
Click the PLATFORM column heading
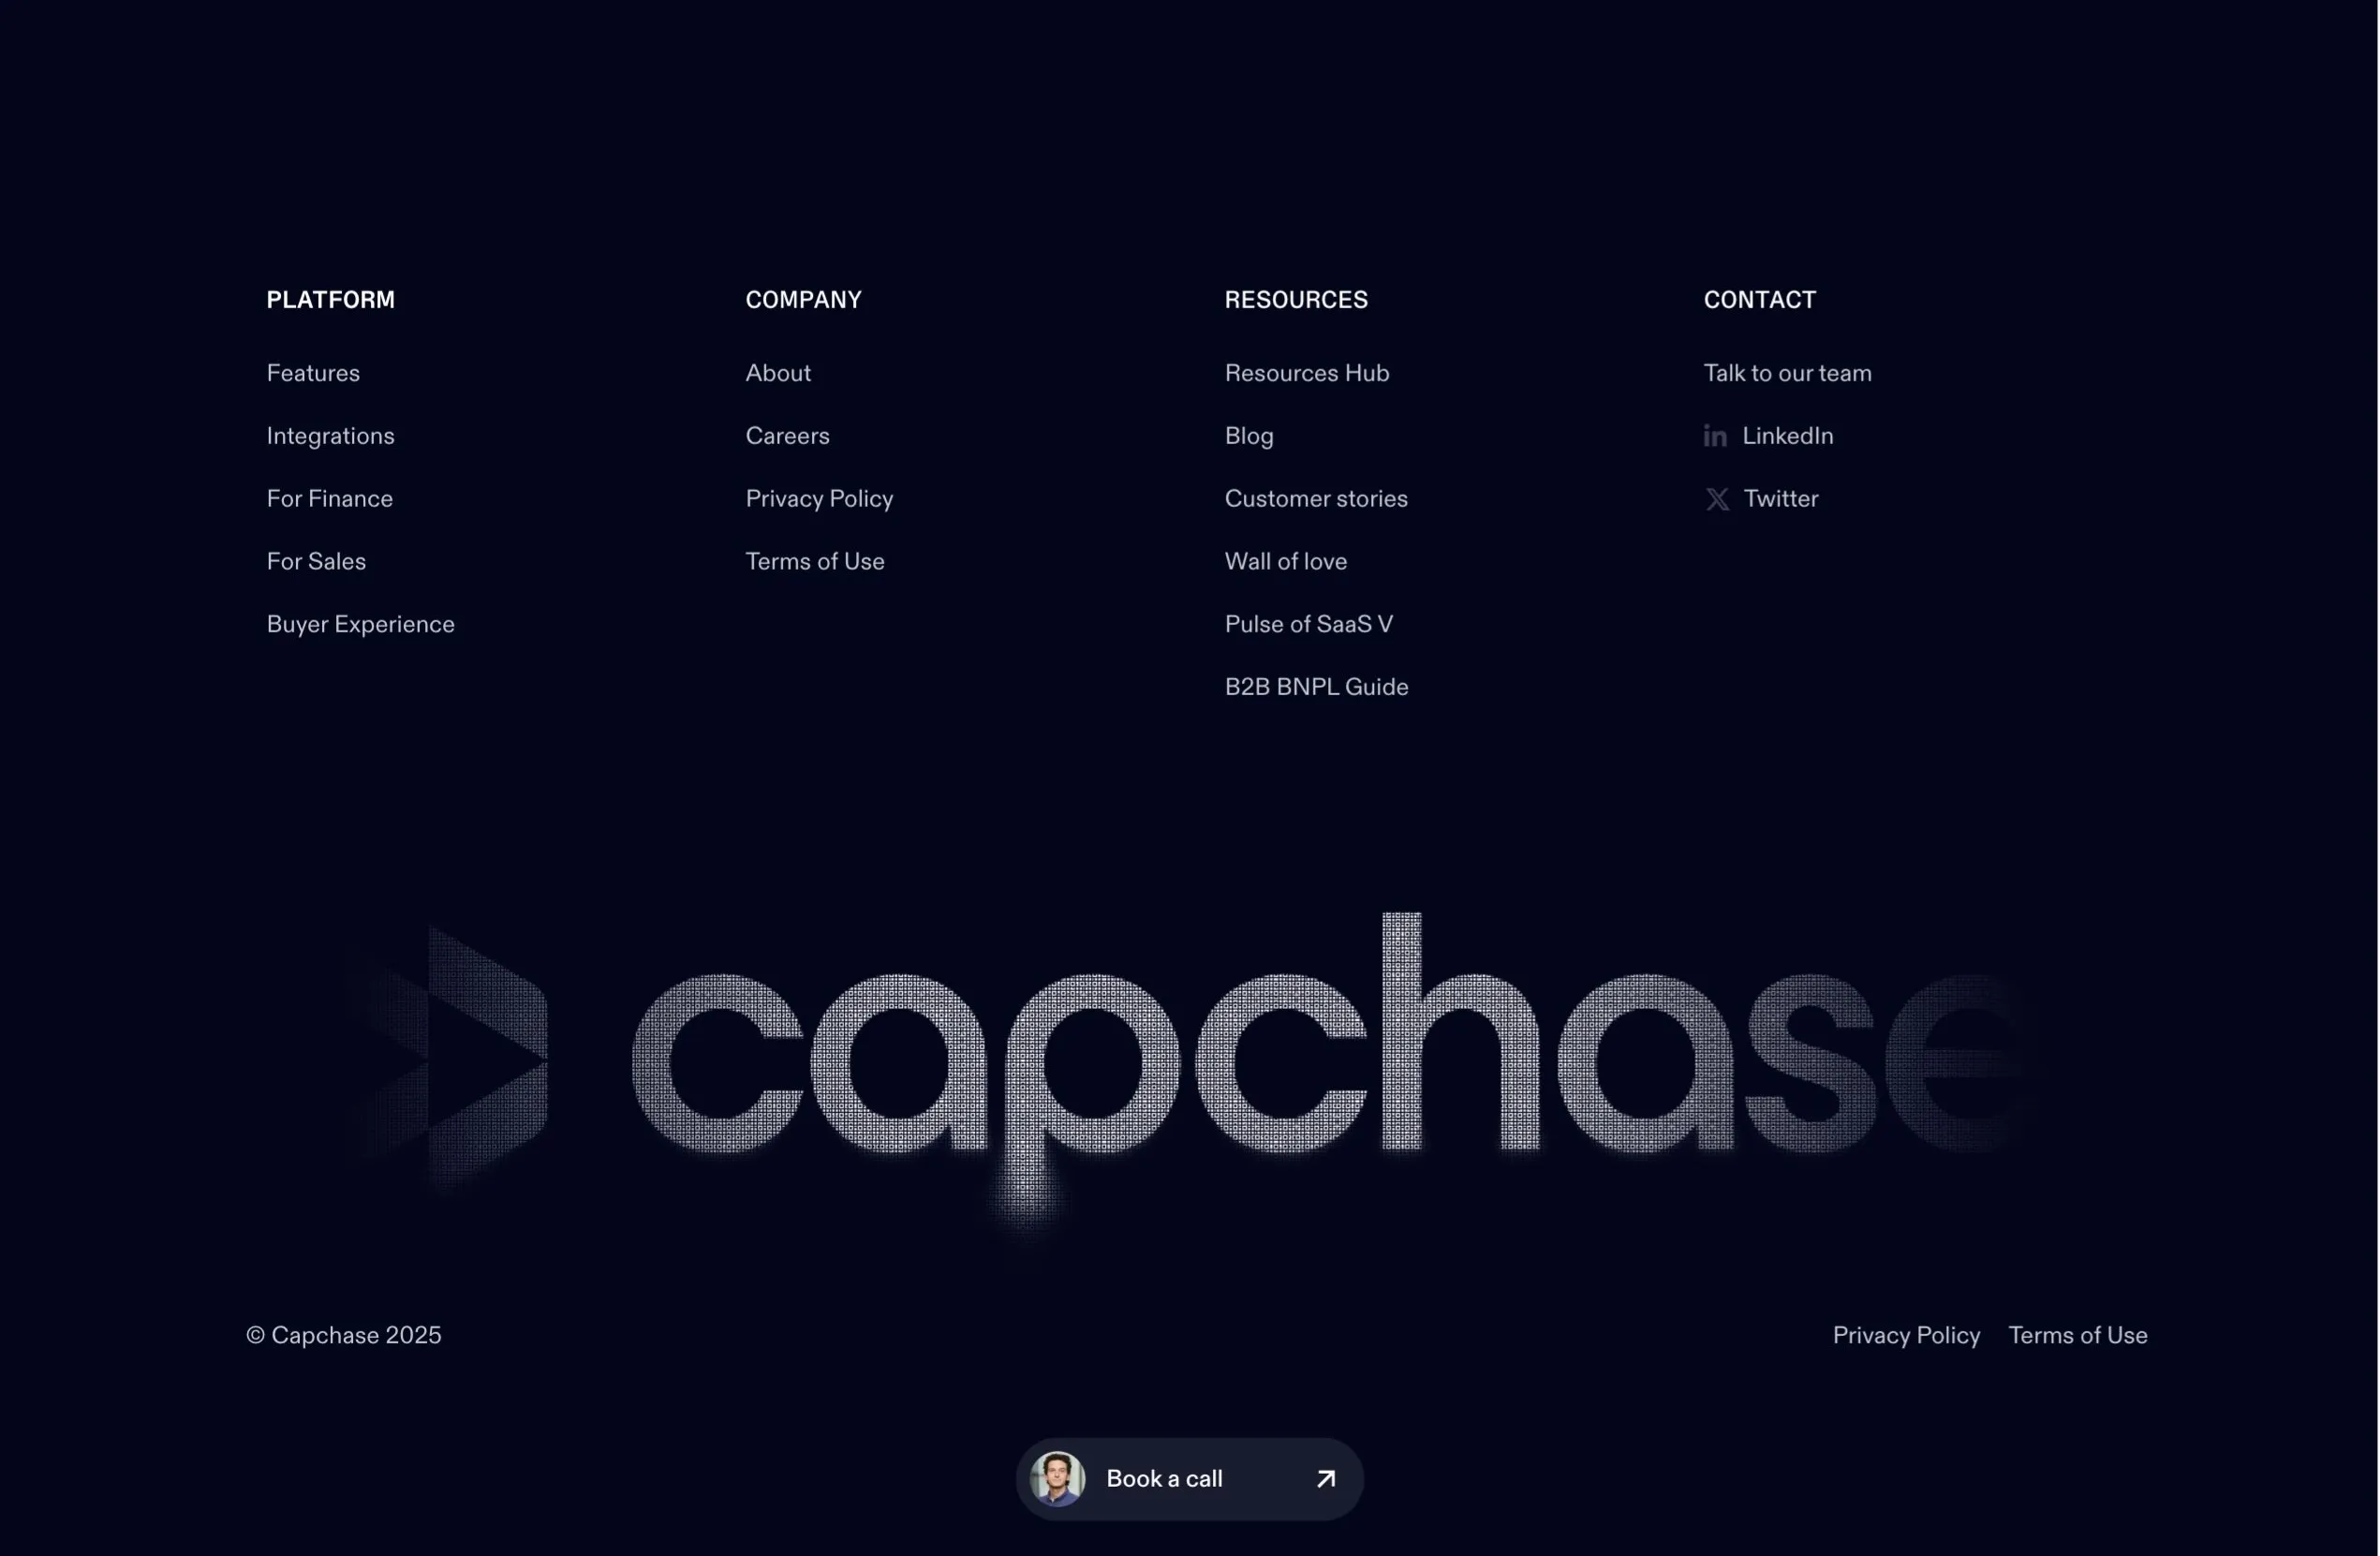click(331, 300)
